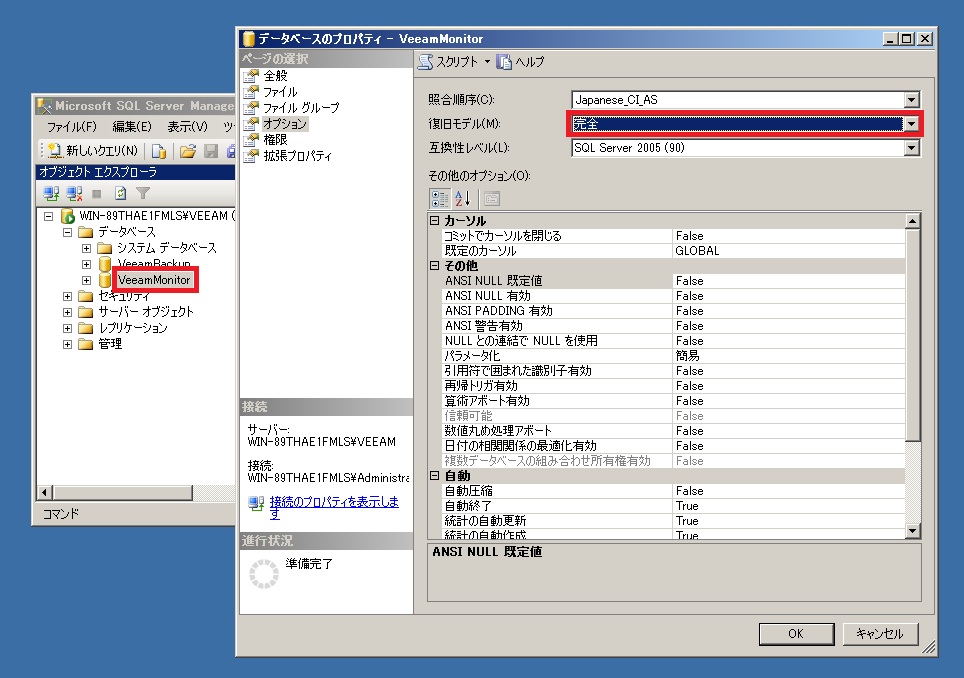Switch property grid to categorized view
The image size is (964, 678).
tap(440, 199)
